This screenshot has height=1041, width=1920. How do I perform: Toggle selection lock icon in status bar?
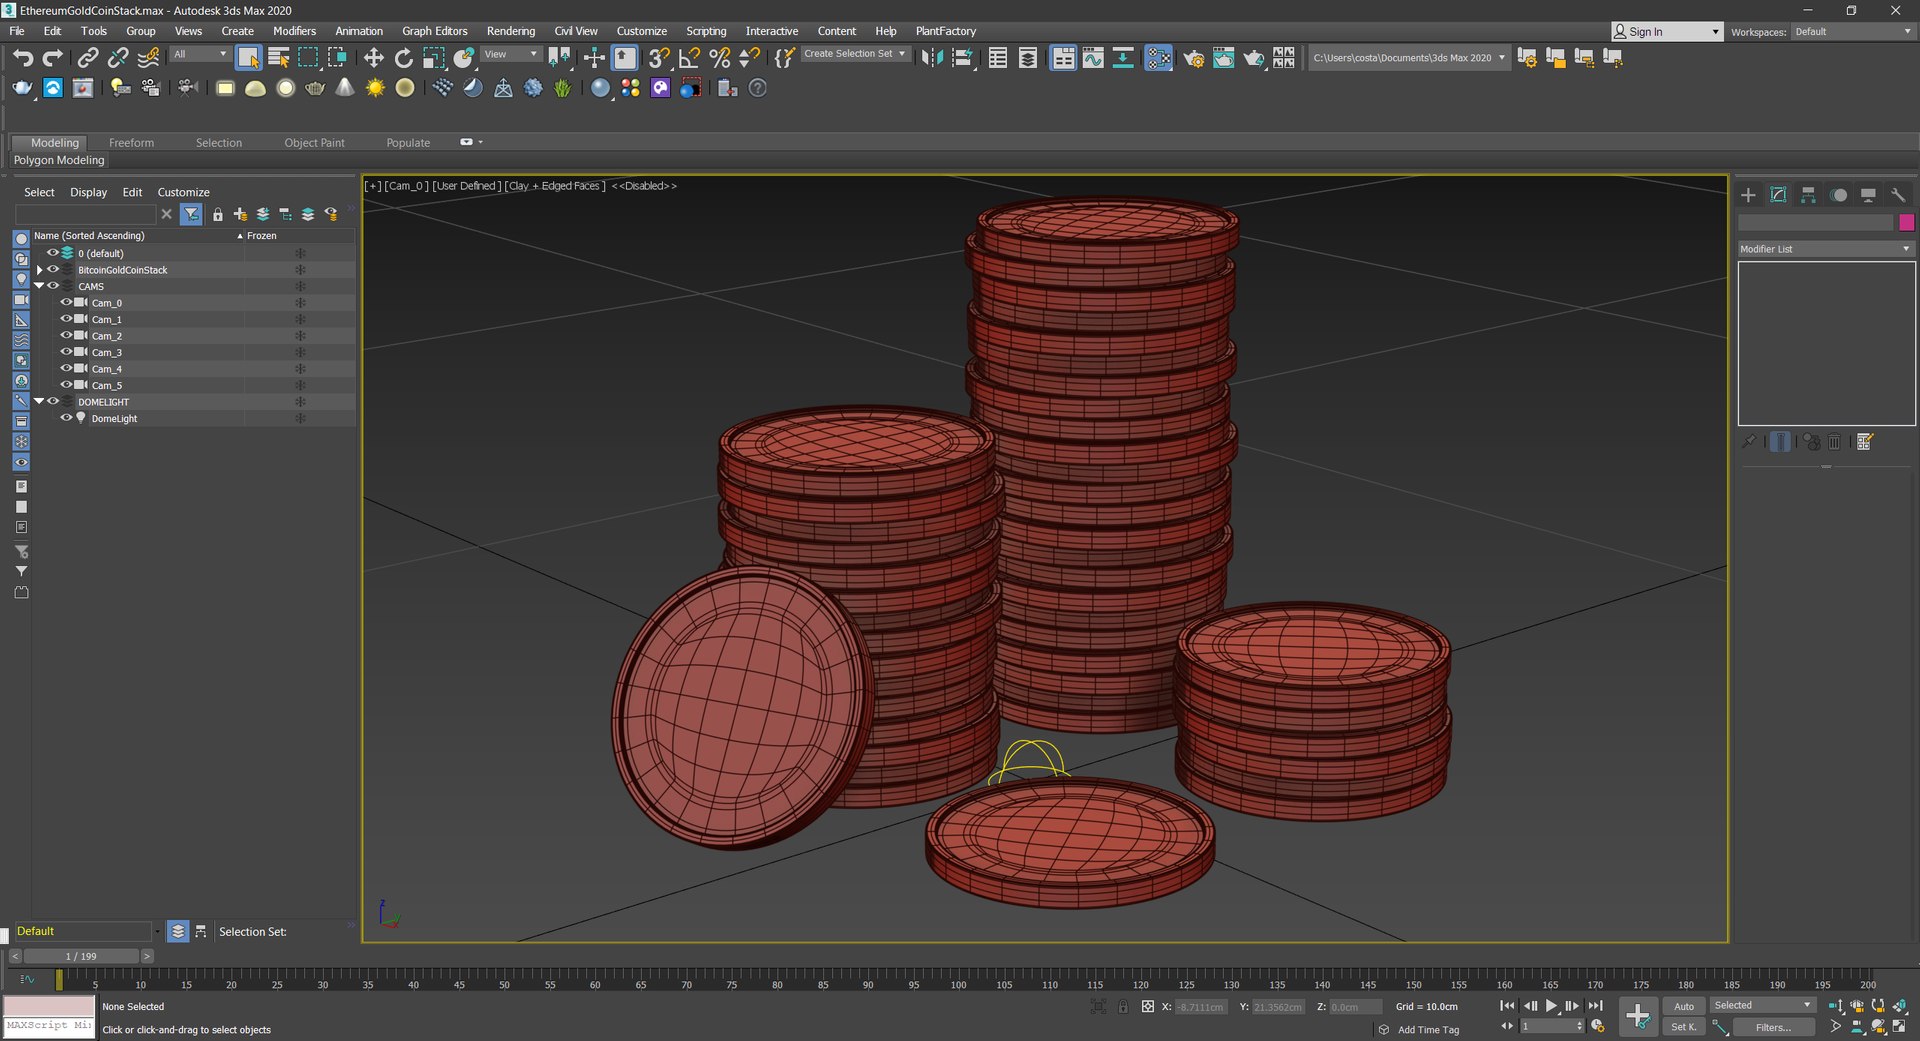(x=1123, y=1007)
